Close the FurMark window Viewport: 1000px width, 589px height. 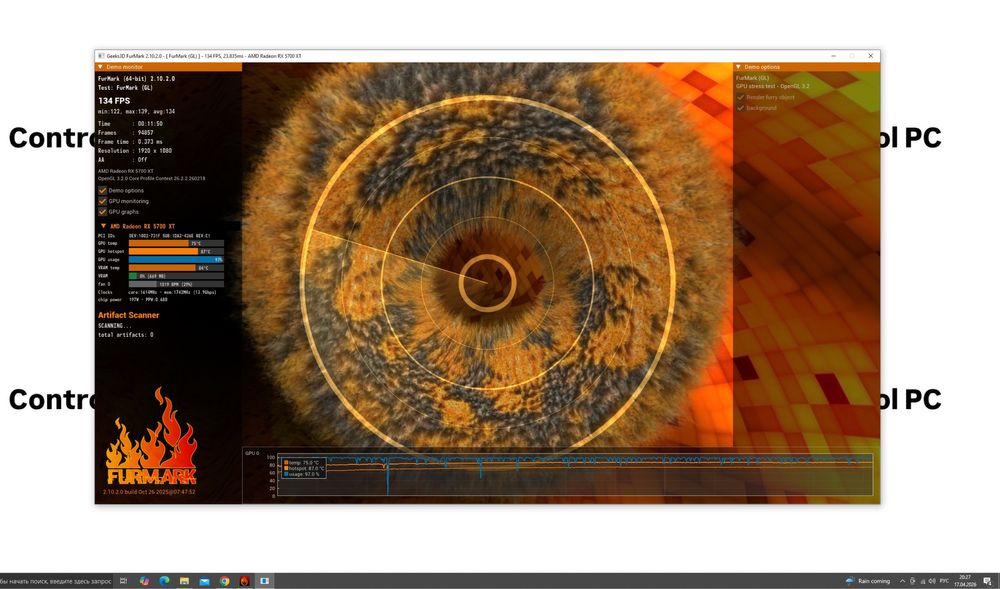pos(871,56)
